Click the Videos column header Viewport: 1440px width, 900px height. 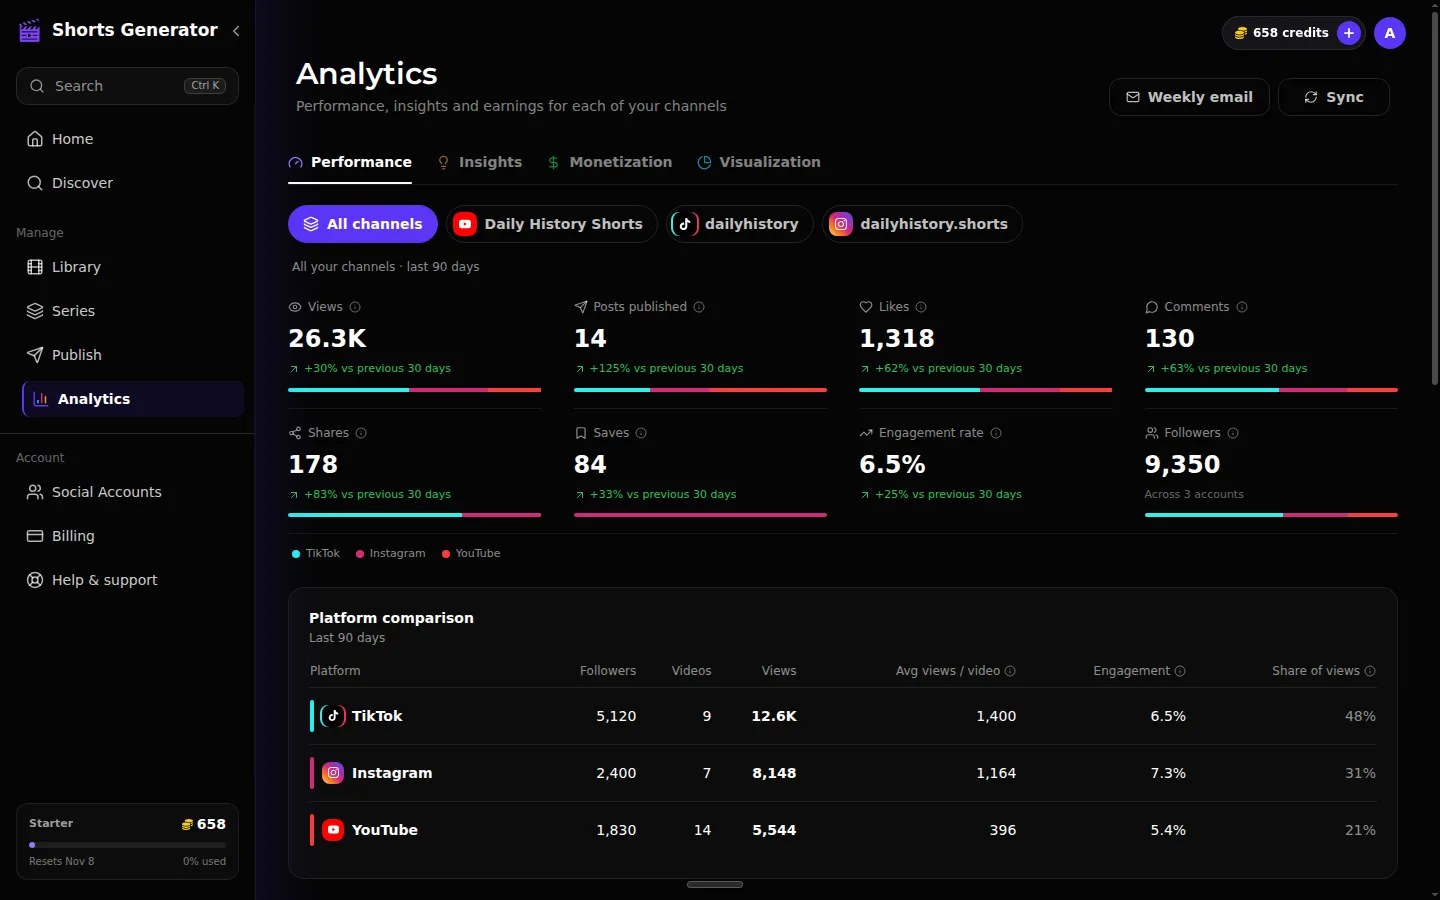(691, 671)
